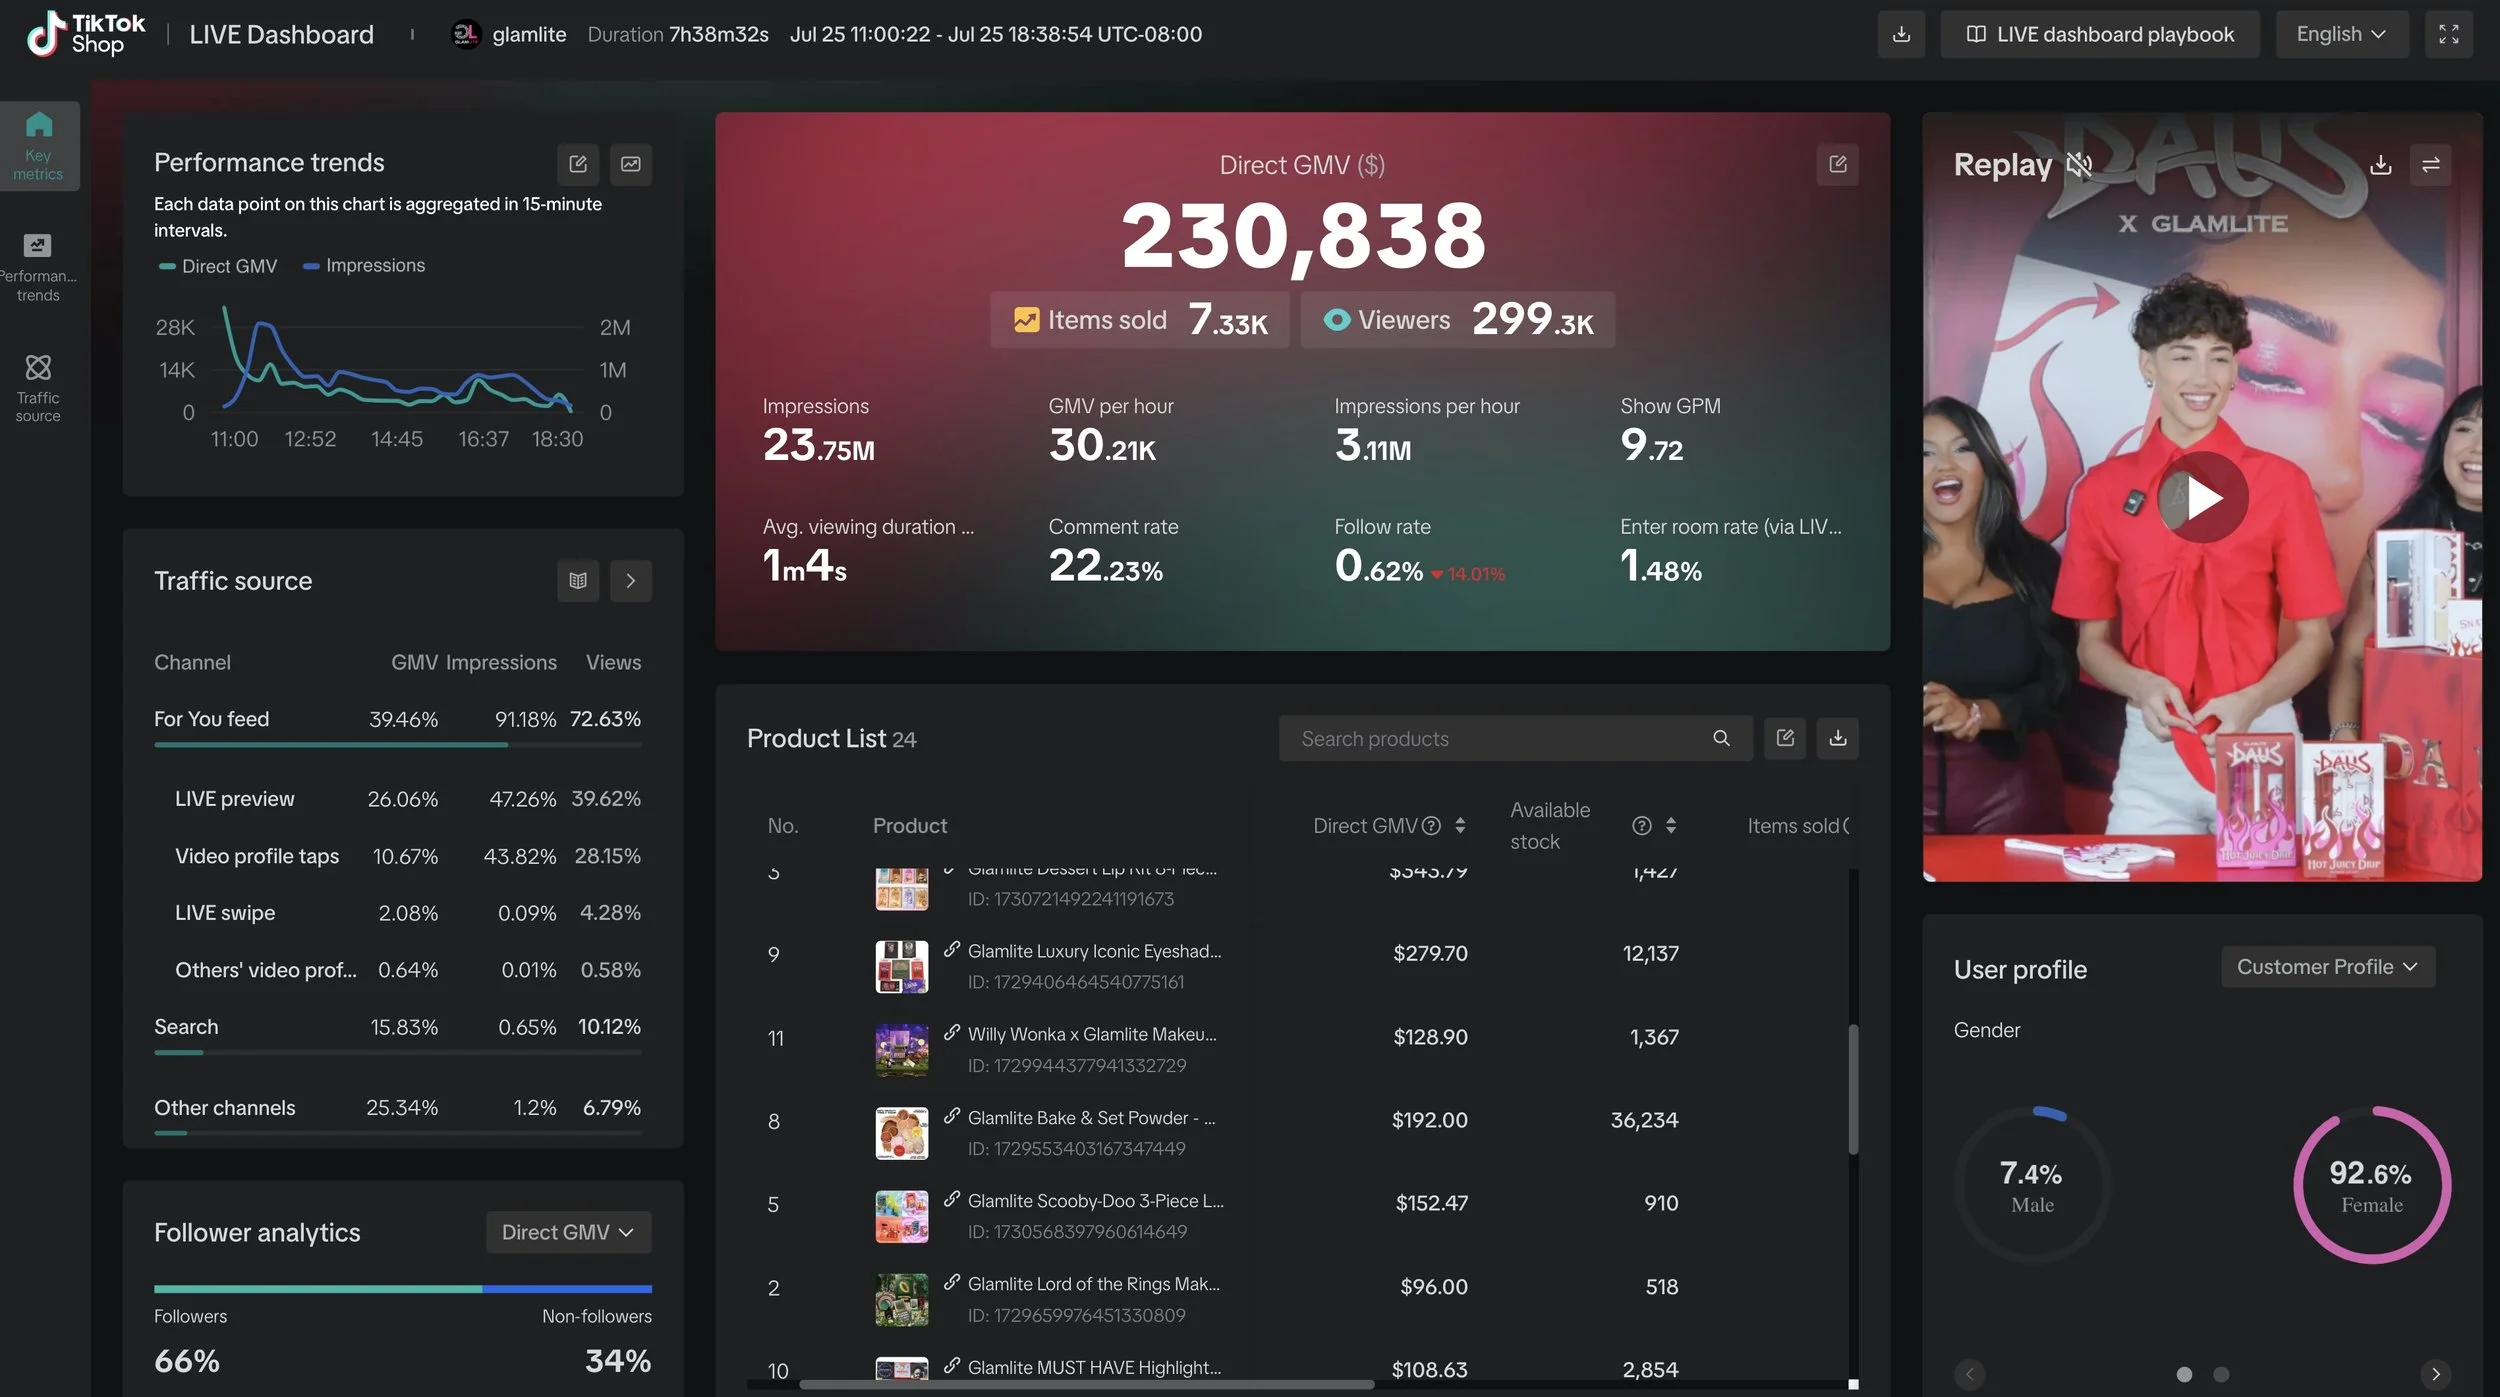Click the Show GPM metric
Viewport: 2500px width, 1397px height.
[x=1671, y=431]
